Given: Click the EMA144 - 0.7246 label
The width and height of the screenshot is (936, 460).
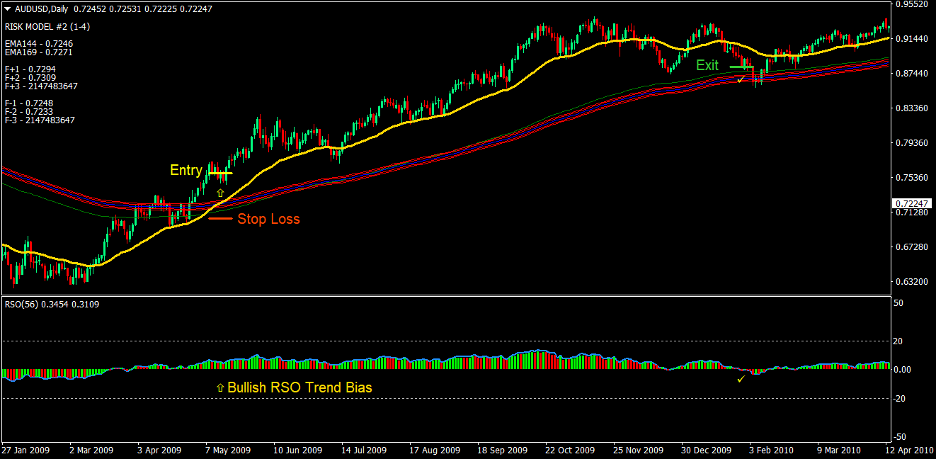Looking at the screenshot, I should coord(38,44).
